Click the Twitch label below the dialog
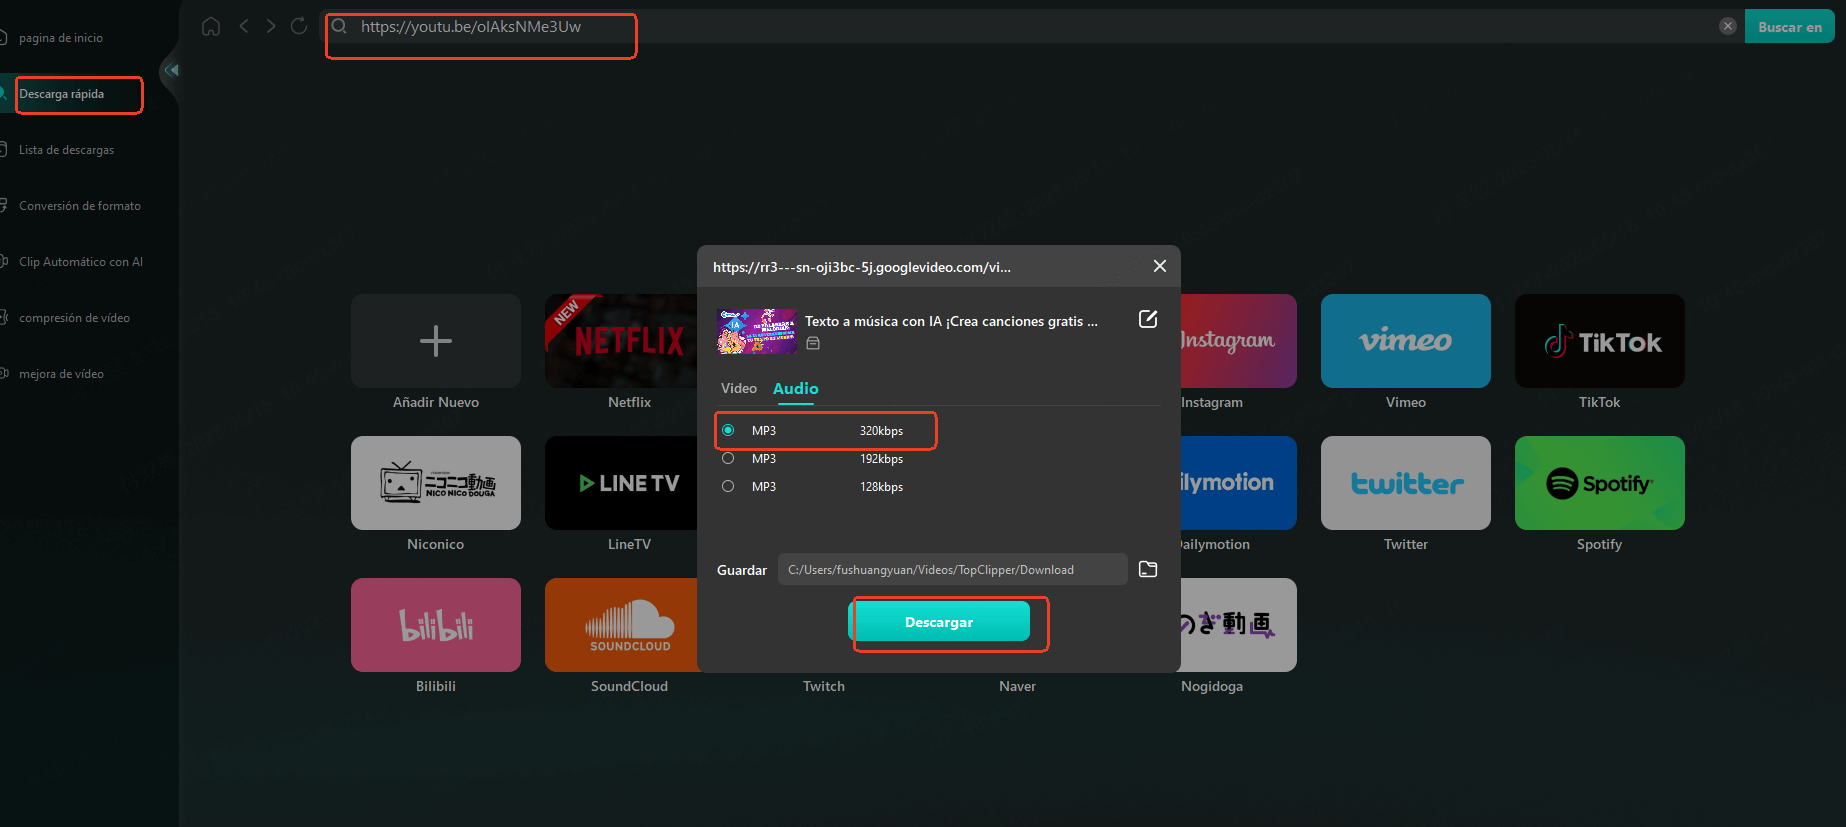Screen dimensions: 1846x827 coord(824,686)
